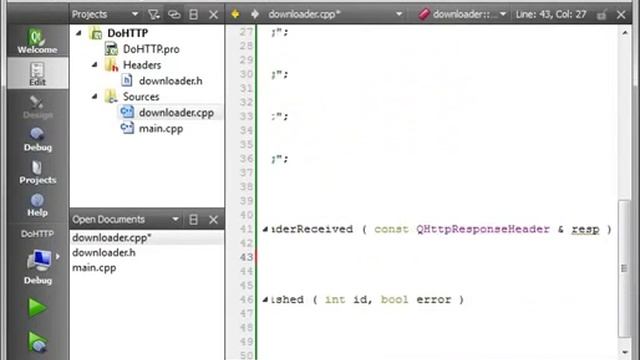Go forward in editor navigation history
The image size is (640, 360).
point(255,14)
